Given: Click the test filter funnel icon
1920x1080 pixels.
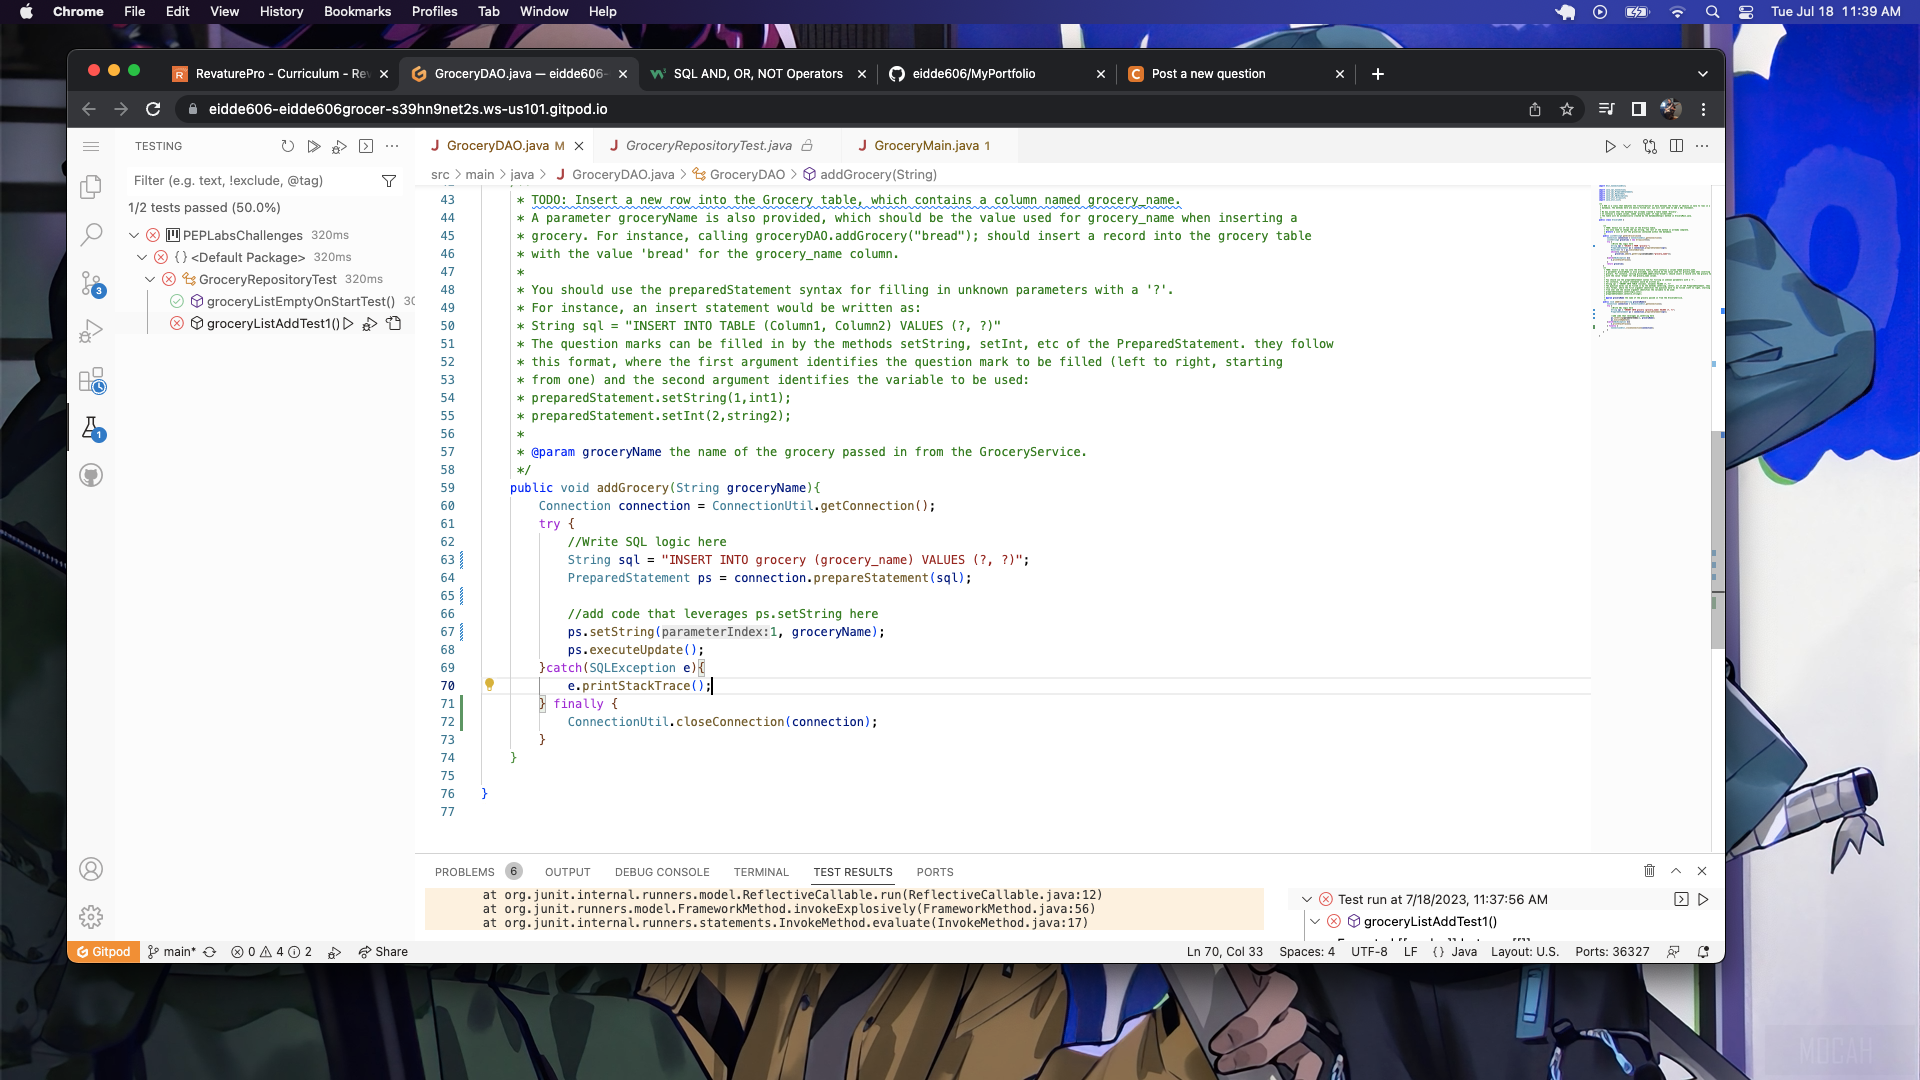Looking at the screenshot, I should 389,181.
